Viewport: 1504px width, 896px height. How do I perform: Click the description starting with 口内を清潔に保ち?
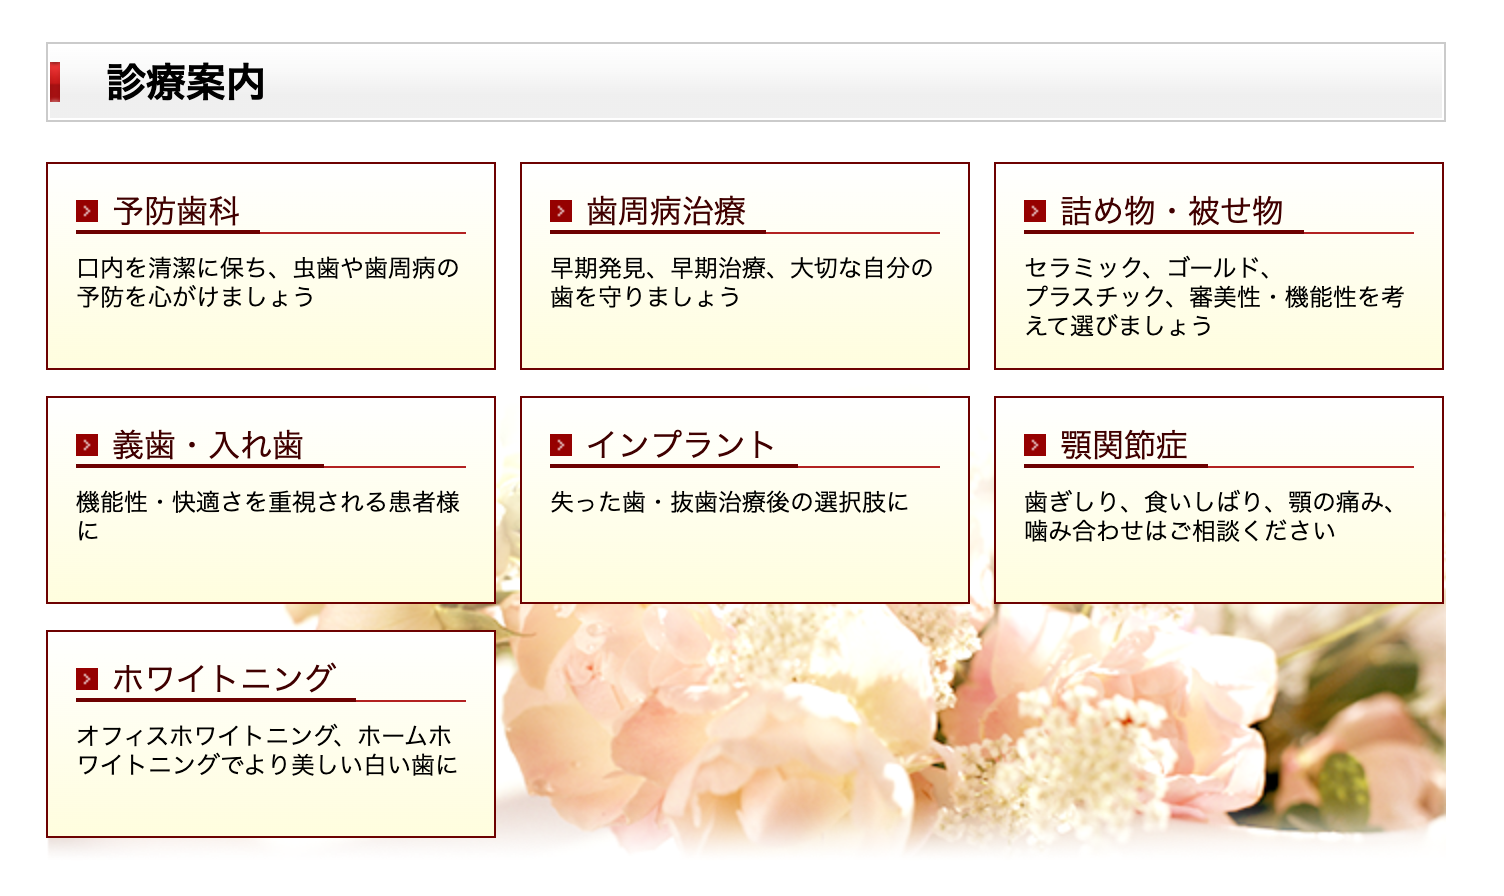coord(268,282)
